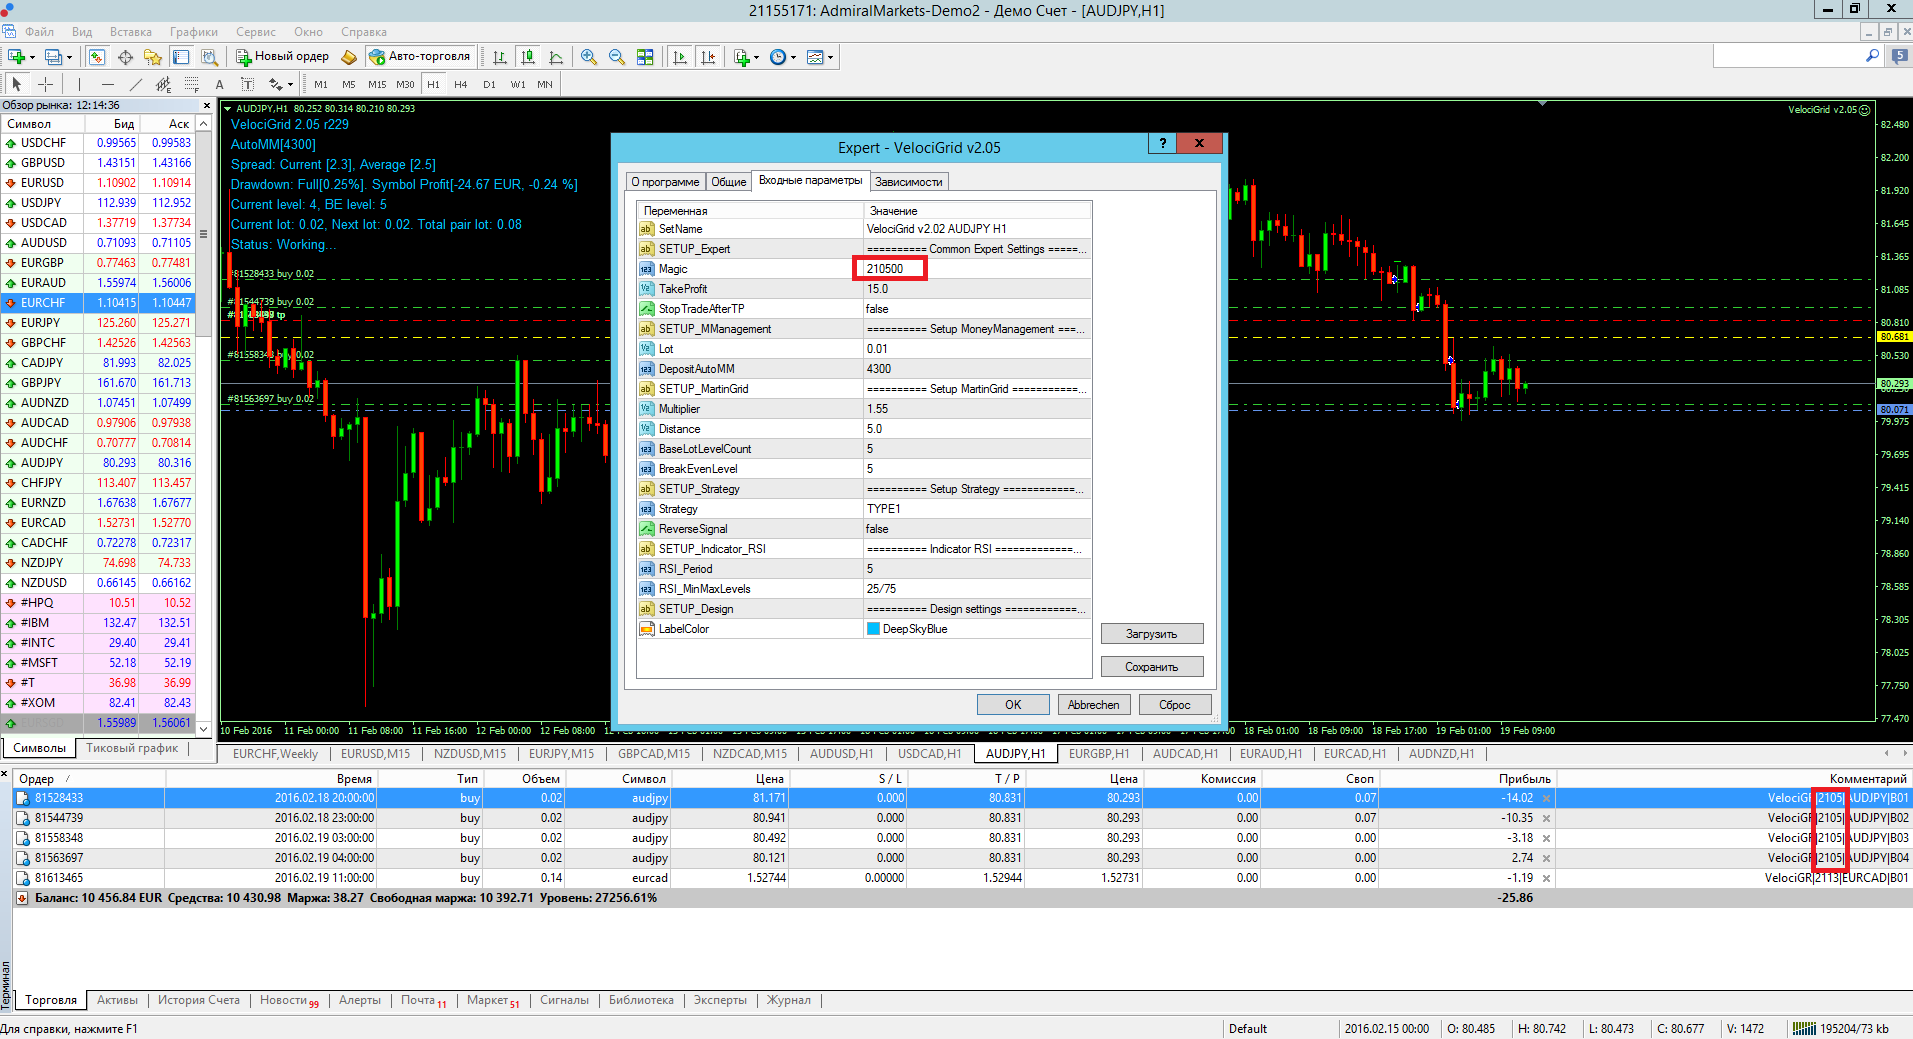Screen dimensions: 1913x1039
Task: Toggle chart shift icon
Action: 709,57
